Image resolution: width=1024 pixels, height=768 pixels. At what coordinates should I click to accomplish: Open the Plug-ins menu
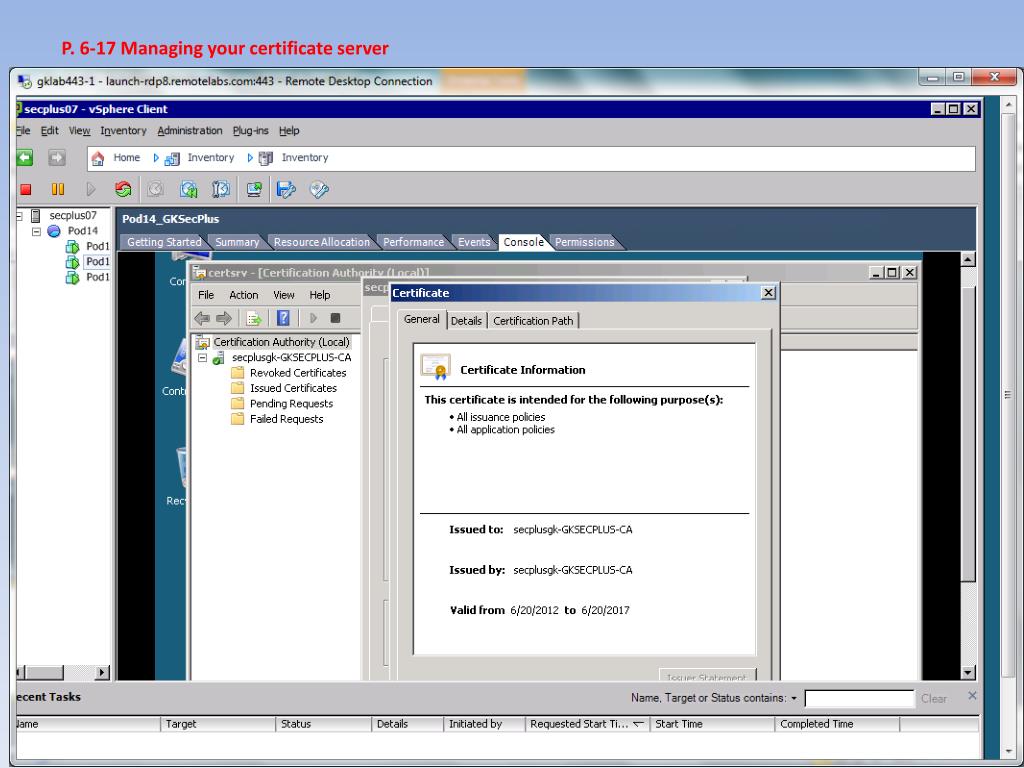(251, 131)
